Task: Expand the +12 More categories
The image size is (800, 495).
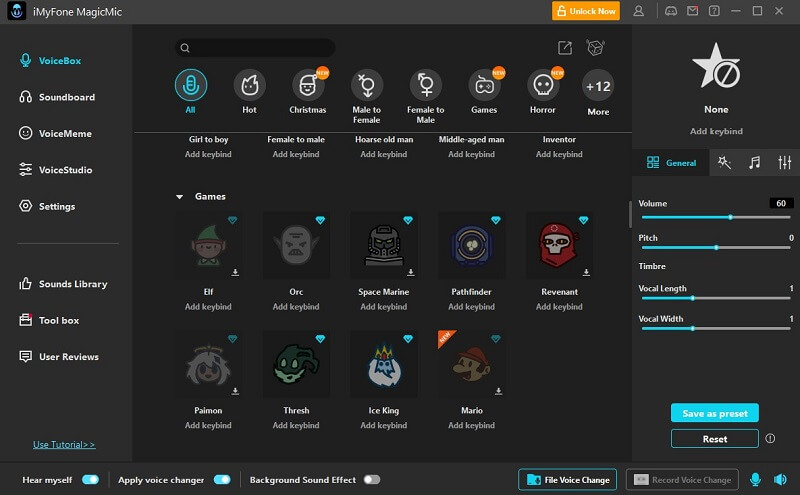Action: pyautogui.click(x=598, y=86)
